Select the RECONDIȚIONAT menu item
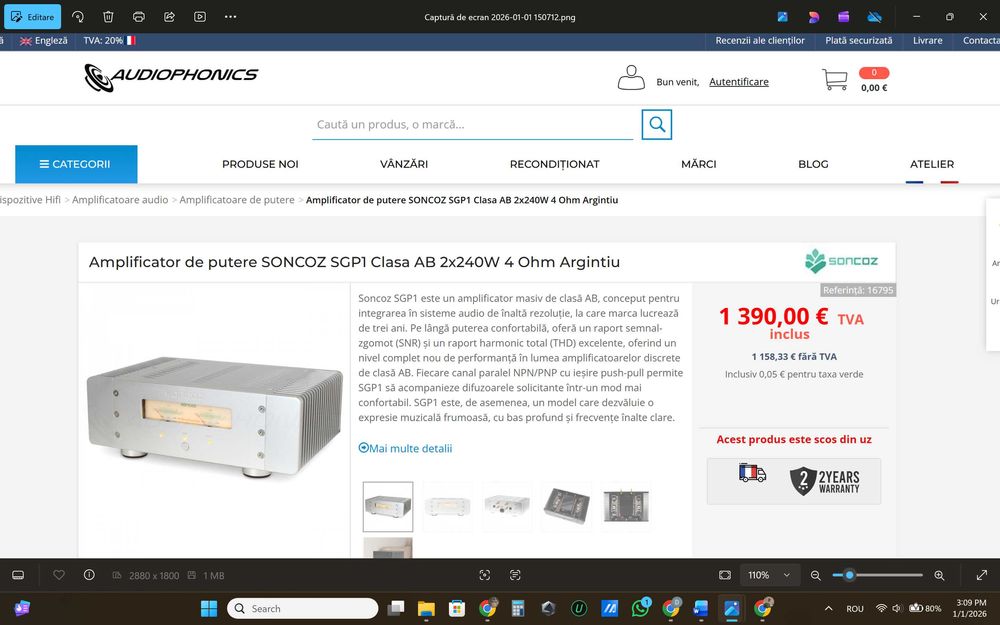This screenshot has width=1000, height=625. point(554,164)
